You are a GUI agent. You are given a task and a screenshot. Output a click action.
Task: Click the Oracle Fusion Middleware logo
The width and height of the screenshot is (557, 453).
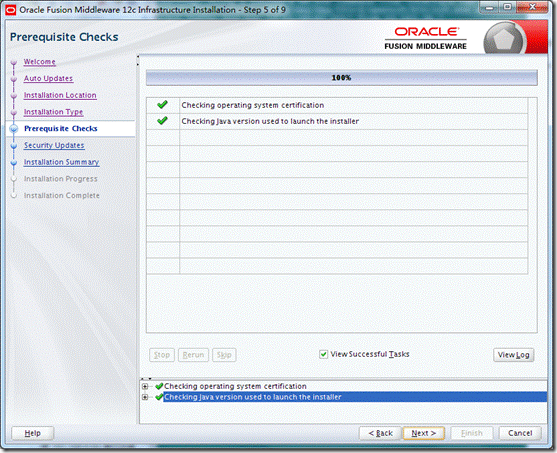(426, 38)
